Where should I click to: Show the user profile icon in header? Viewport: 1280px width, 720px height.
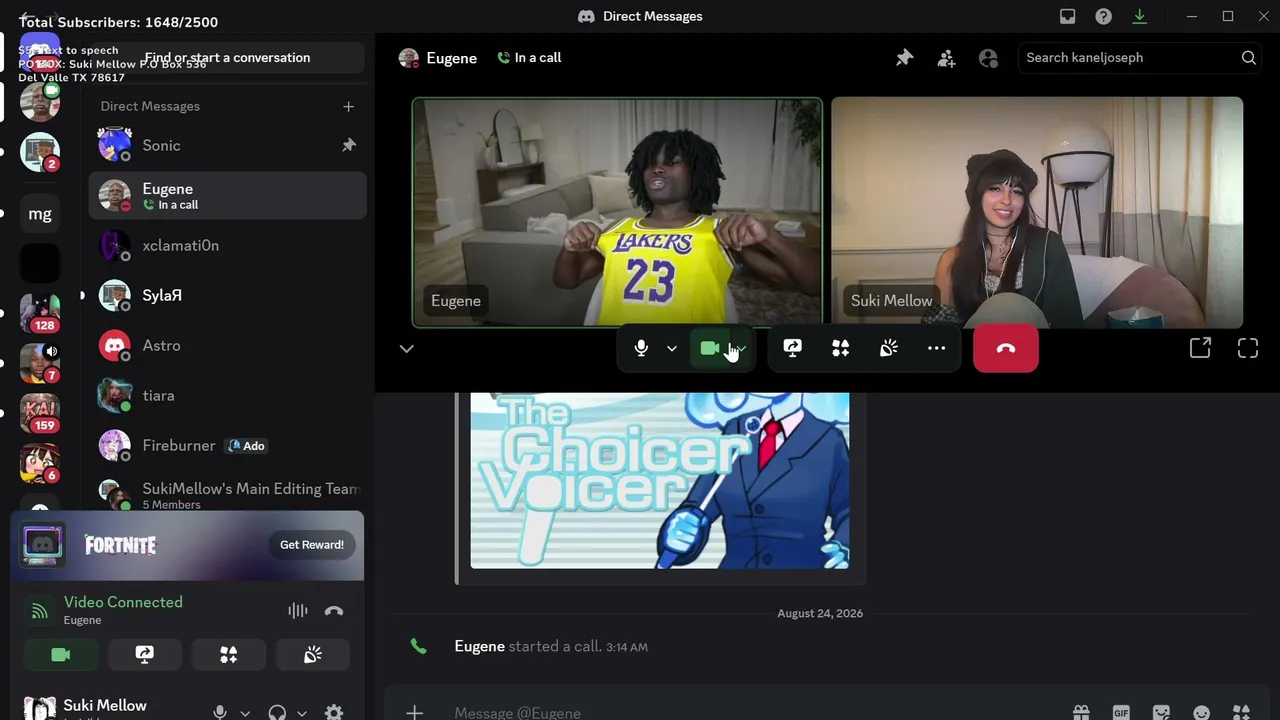[988, 58]
